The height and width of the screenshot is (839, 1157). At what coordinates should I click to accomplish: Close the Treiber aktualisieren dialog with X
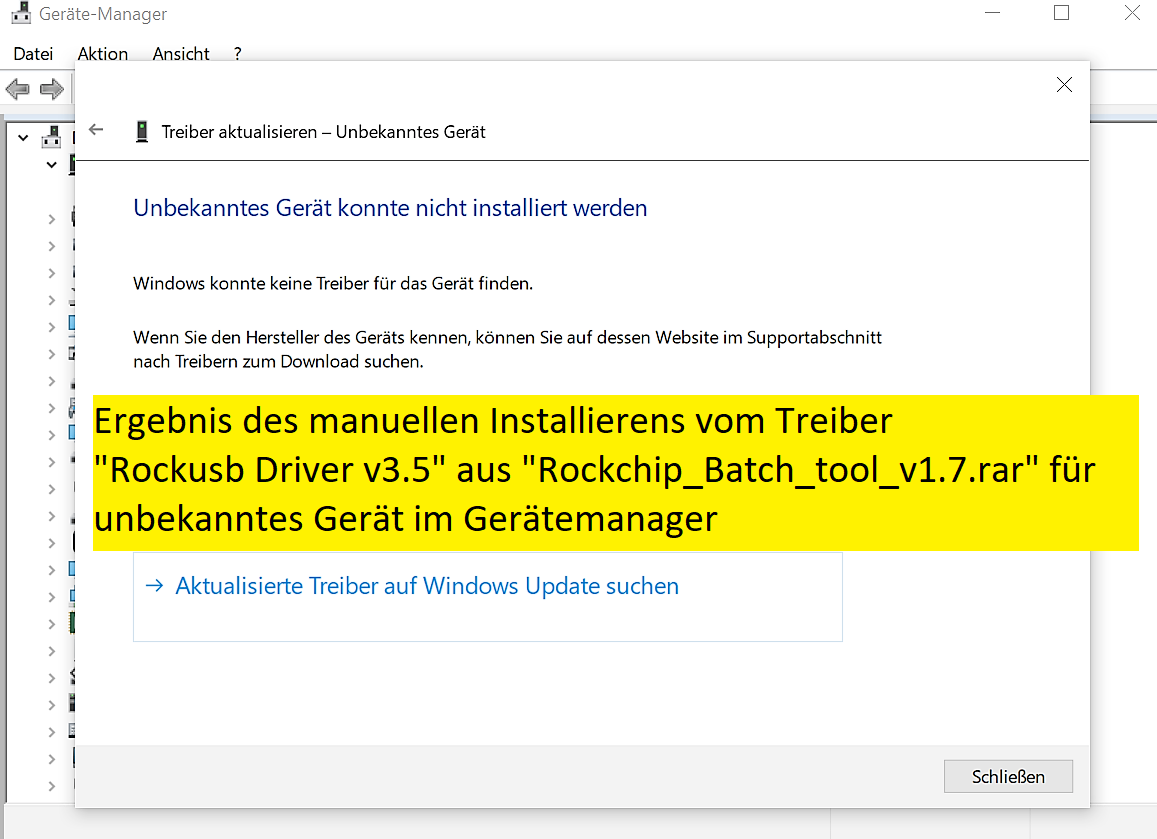1064,85
